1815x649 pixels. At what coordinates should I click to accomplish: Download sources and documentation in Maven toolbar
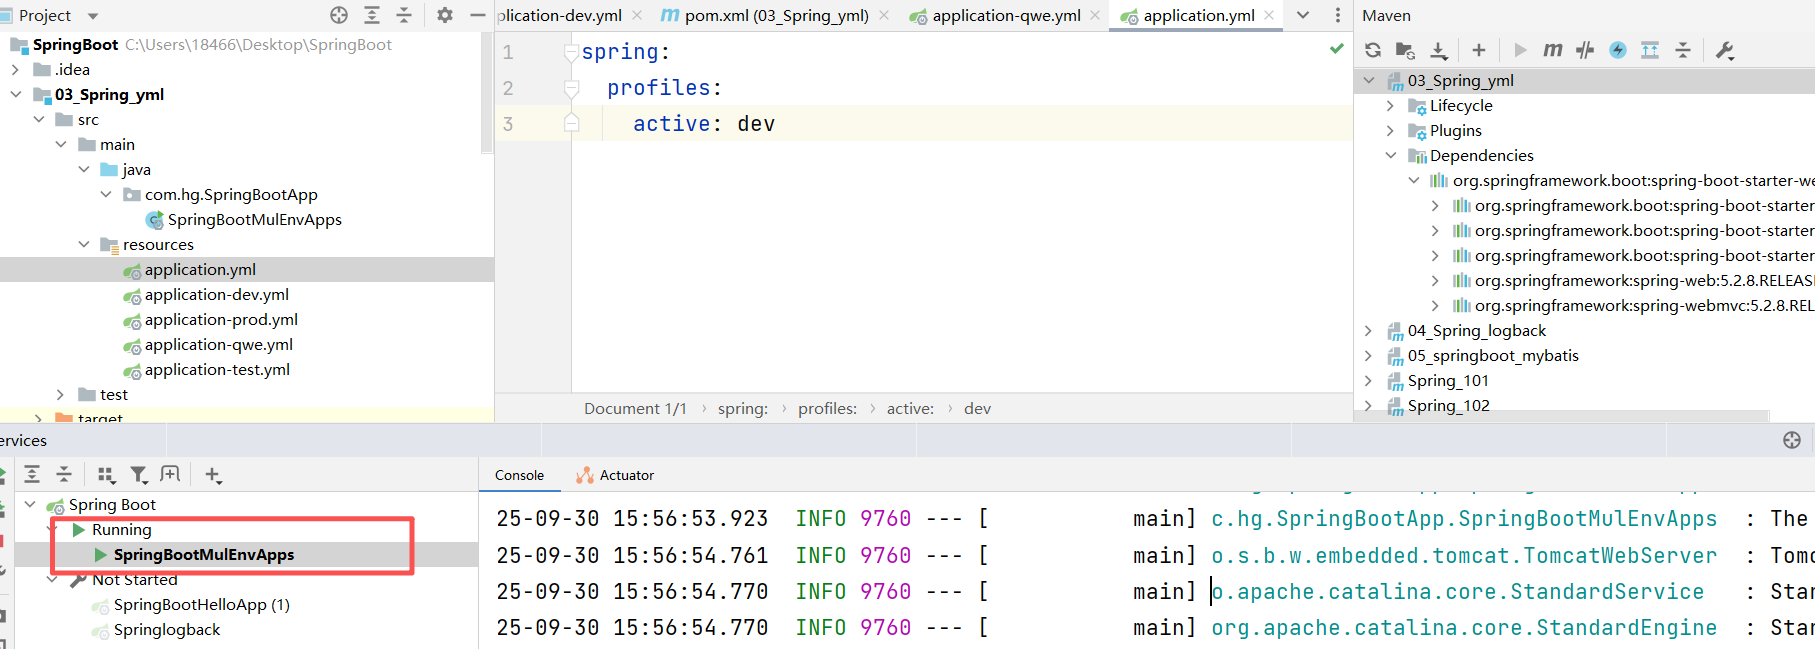click(x=1438, y=50)
